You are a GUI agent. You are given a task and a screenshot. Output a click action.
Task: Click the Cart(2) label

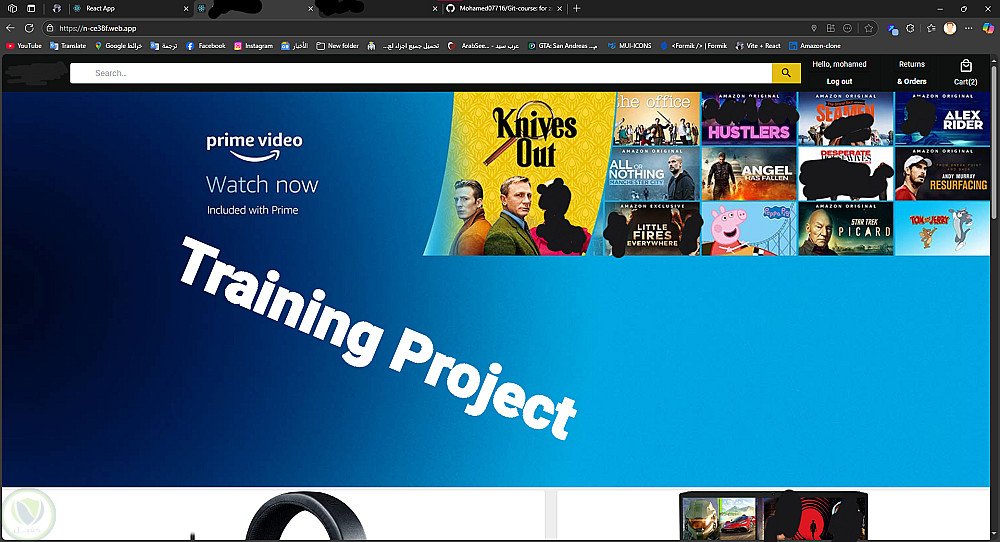point(965,82)
